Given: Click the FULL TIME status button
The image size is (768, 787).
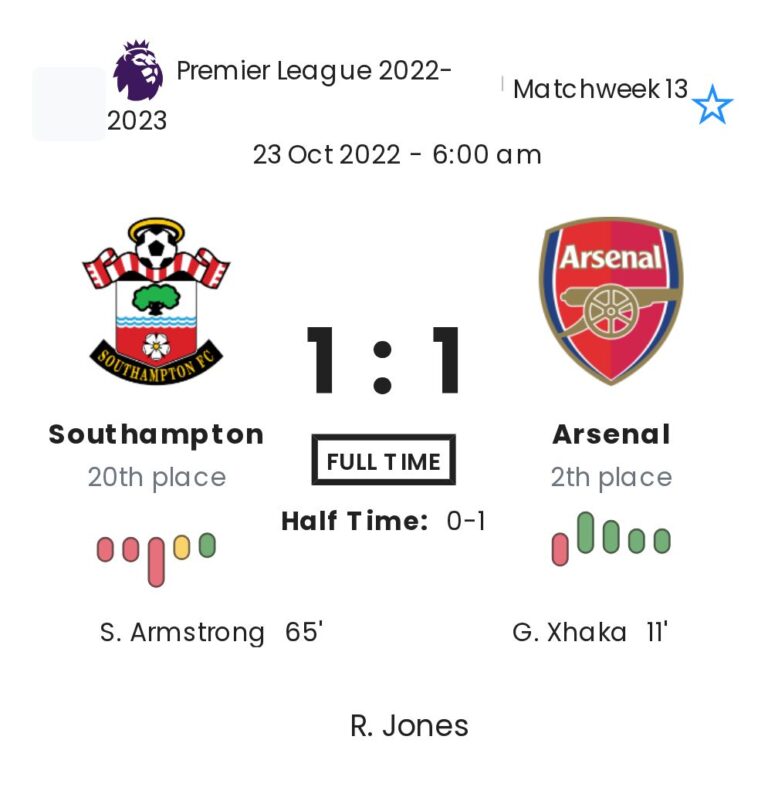Looking at the screenshot, I should [x=383, y=461].
